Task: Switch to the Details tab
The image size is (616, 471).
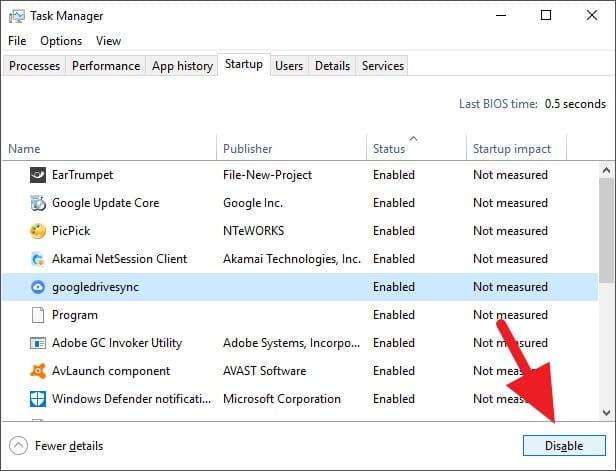Action: 332,66
